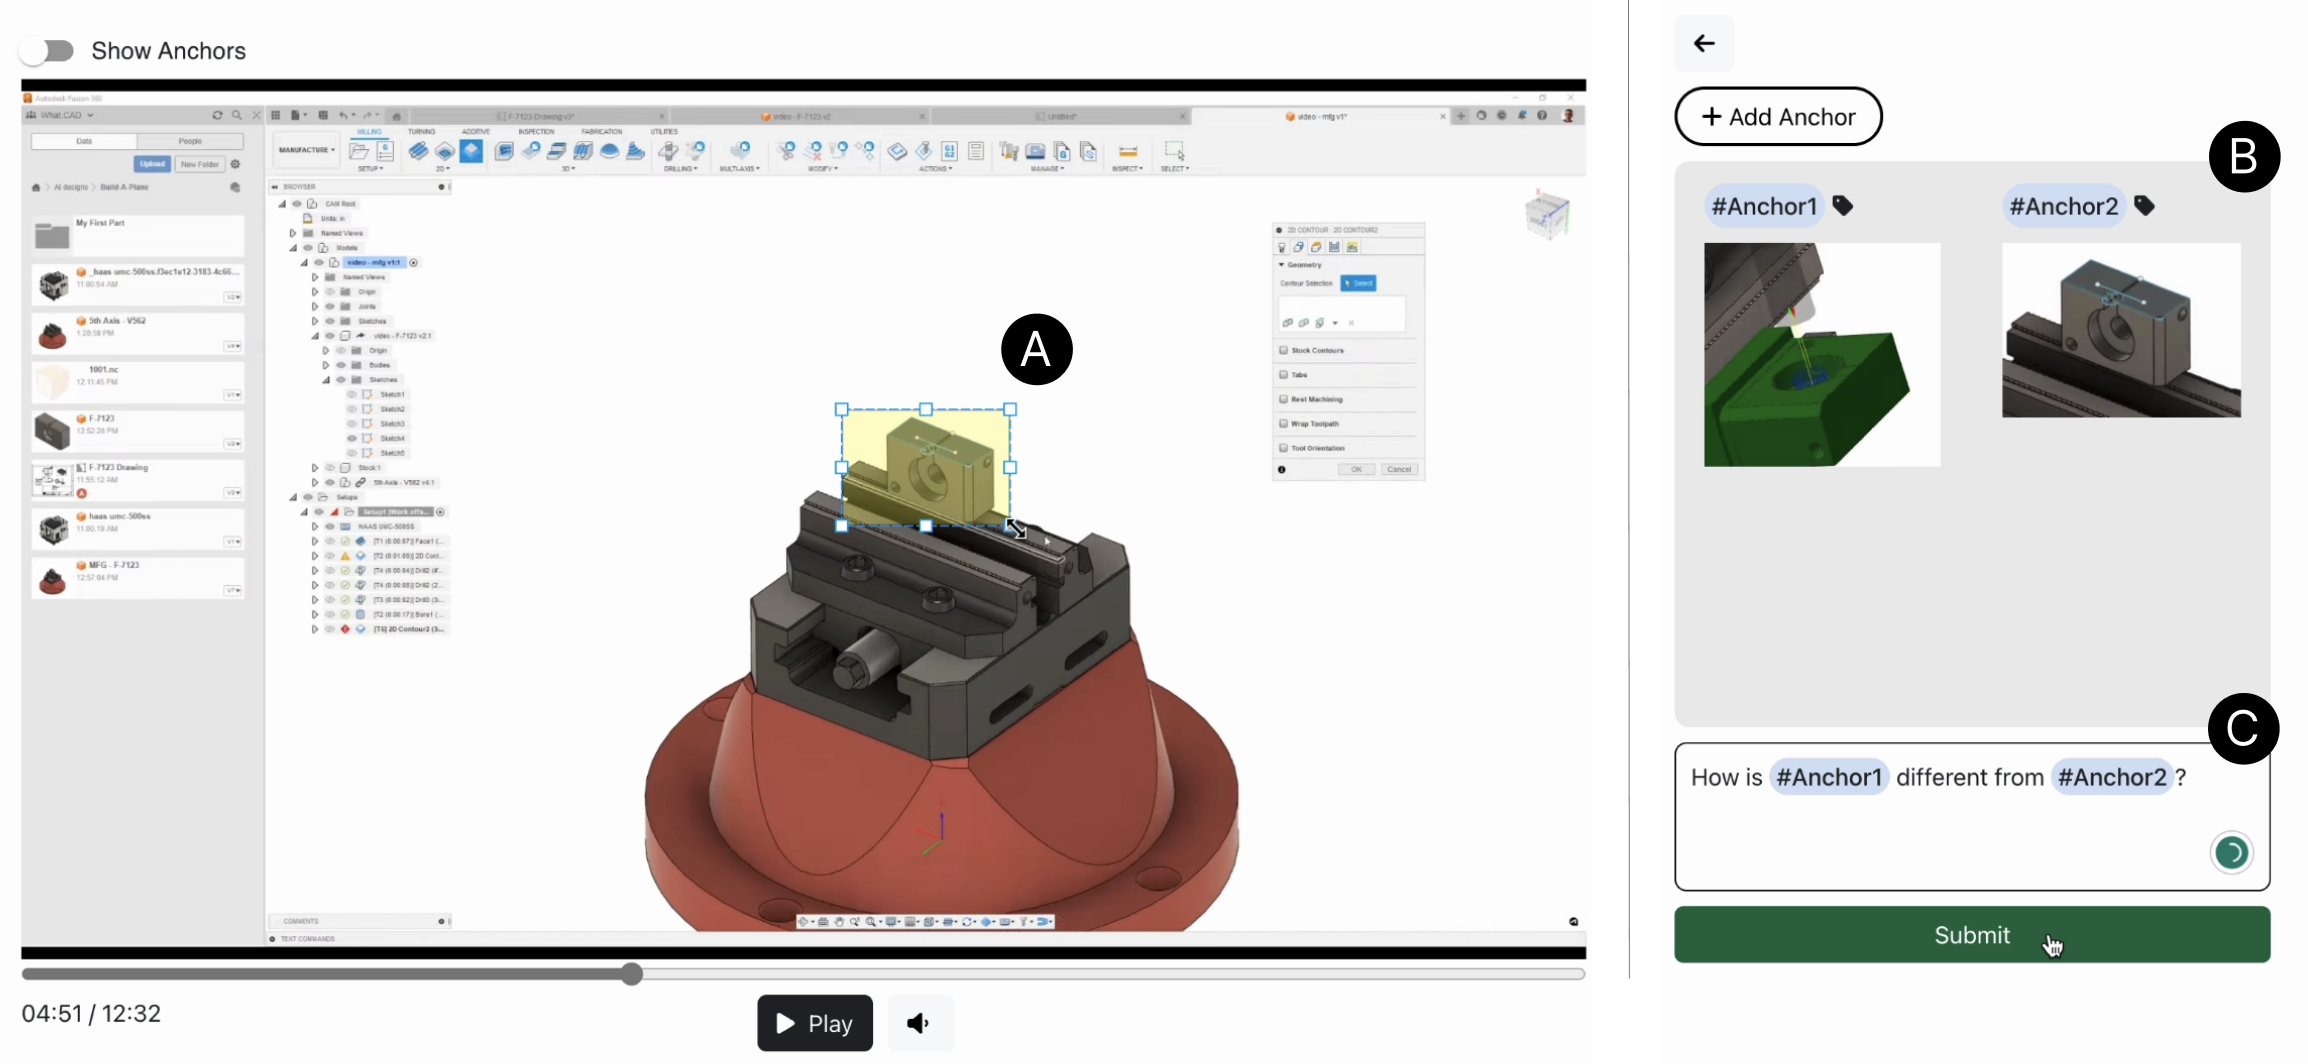Viewport: 2308px width, 1064px height.
Task: Click the undo arrow icon
Action: [x=343, y=115]
